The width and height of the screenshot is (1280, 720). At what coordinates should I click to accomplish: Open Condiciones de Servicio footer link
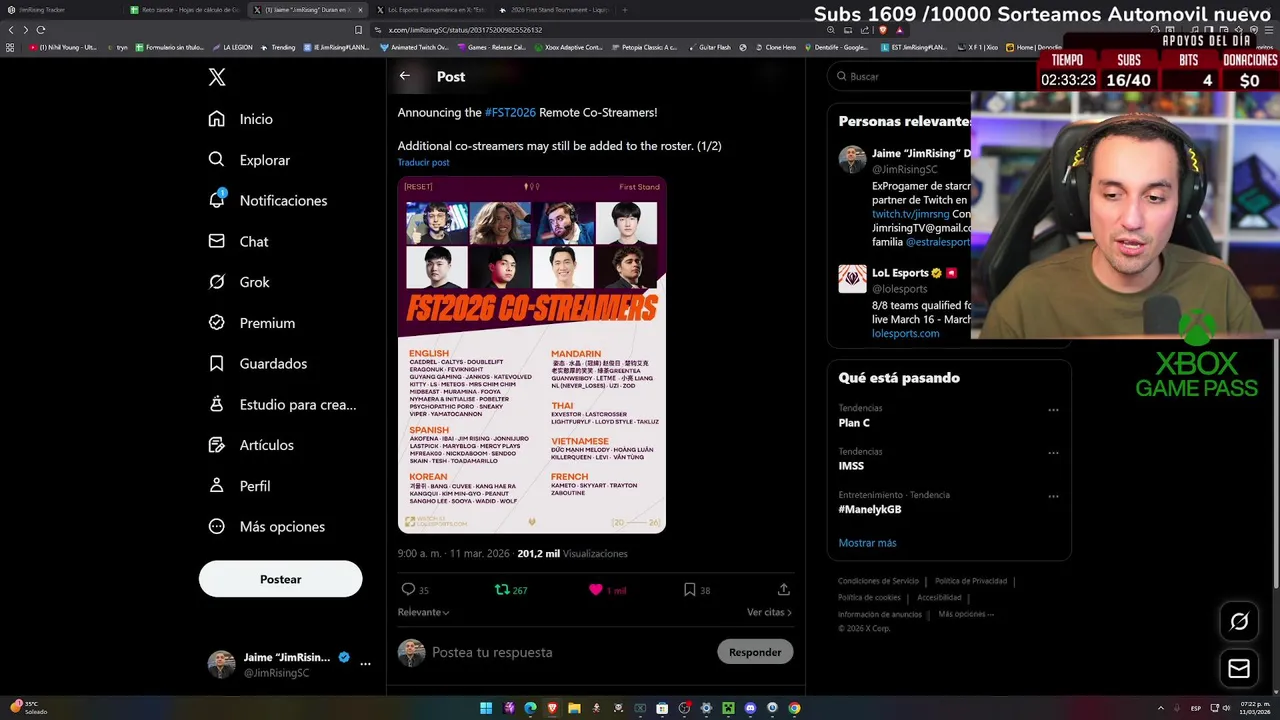878,581
